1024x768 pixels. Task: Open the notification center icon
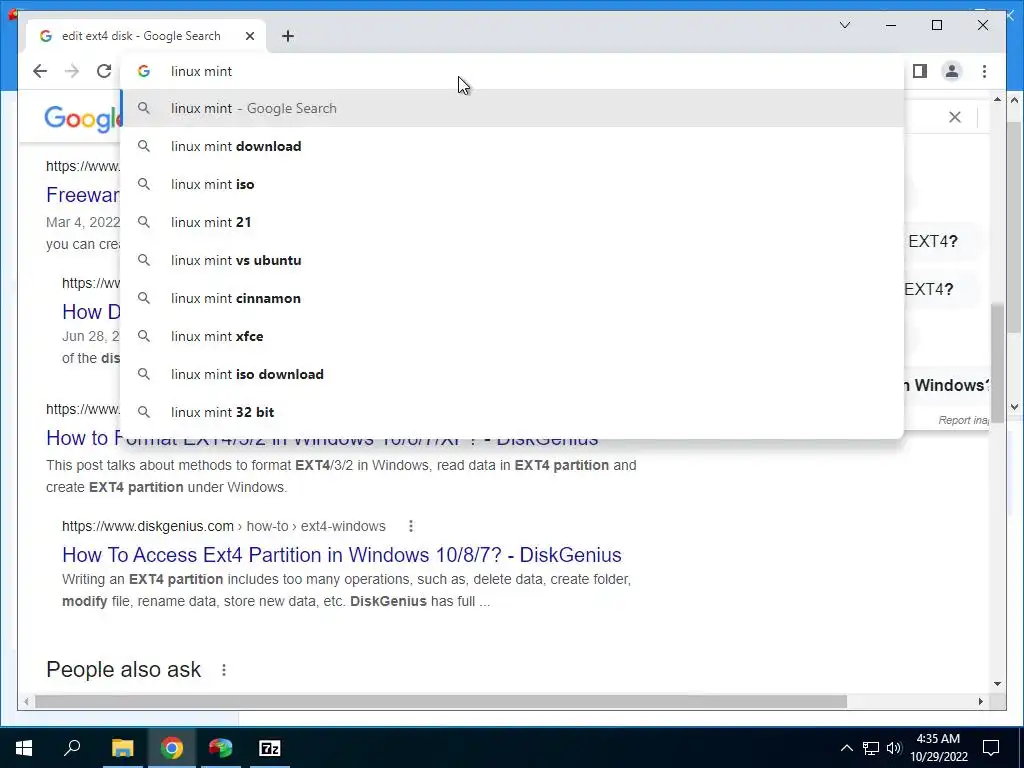[991, 748]
